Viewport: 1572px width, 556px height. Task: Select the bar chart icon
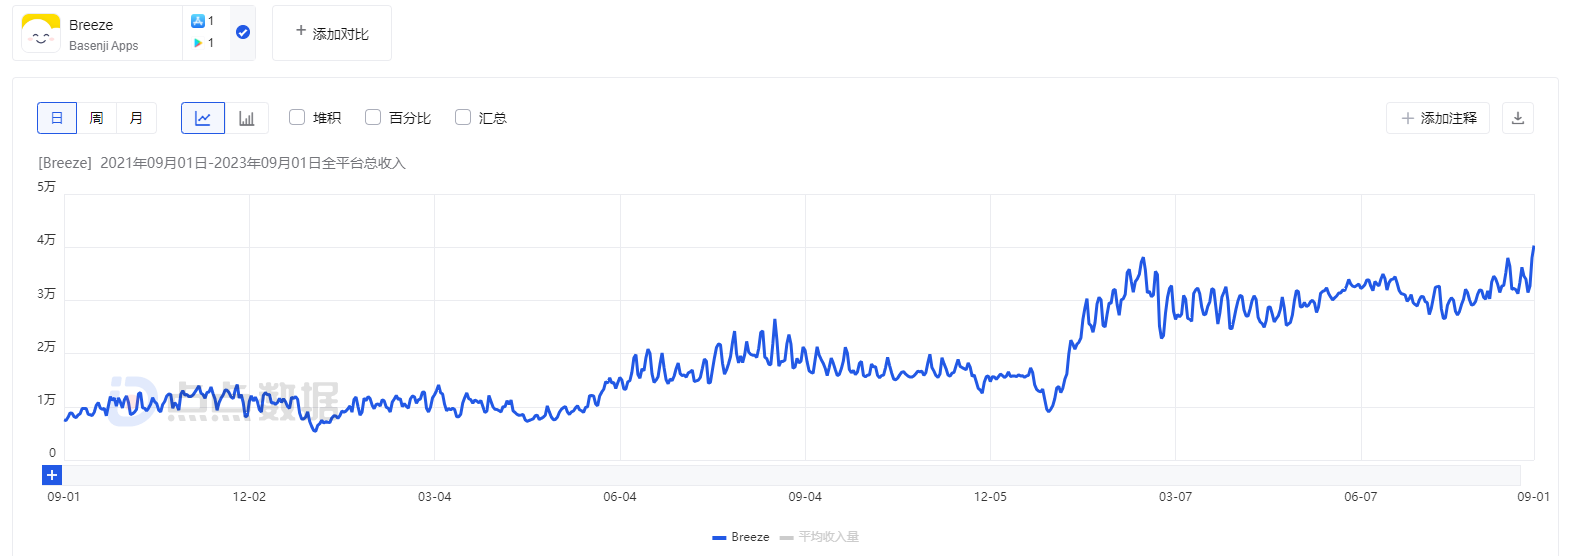click(246, 118)
